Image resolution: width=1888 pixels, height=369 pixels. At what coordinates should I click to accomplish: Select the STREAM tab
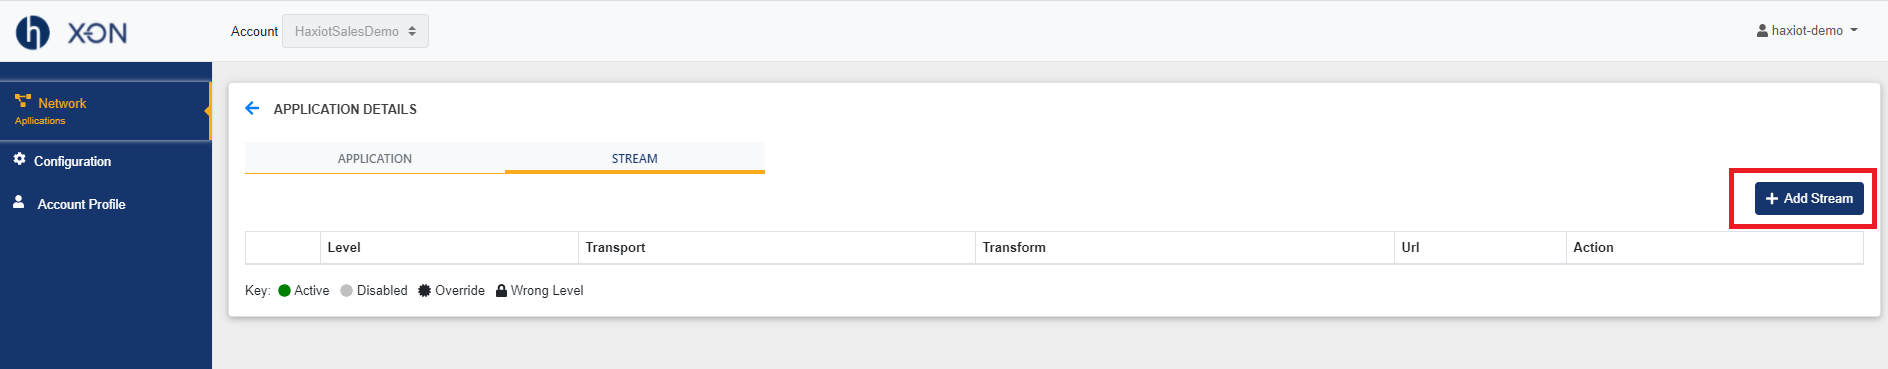(635, 158)
